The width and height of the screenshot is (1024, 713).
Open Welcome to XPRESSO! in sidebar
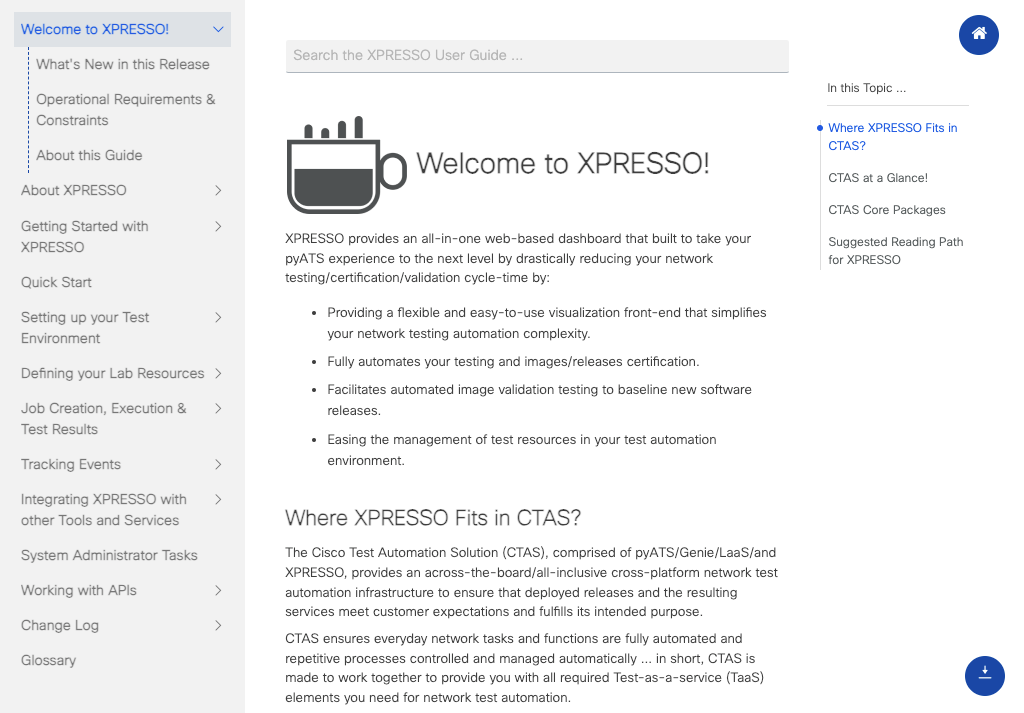[x=95, y=29]
